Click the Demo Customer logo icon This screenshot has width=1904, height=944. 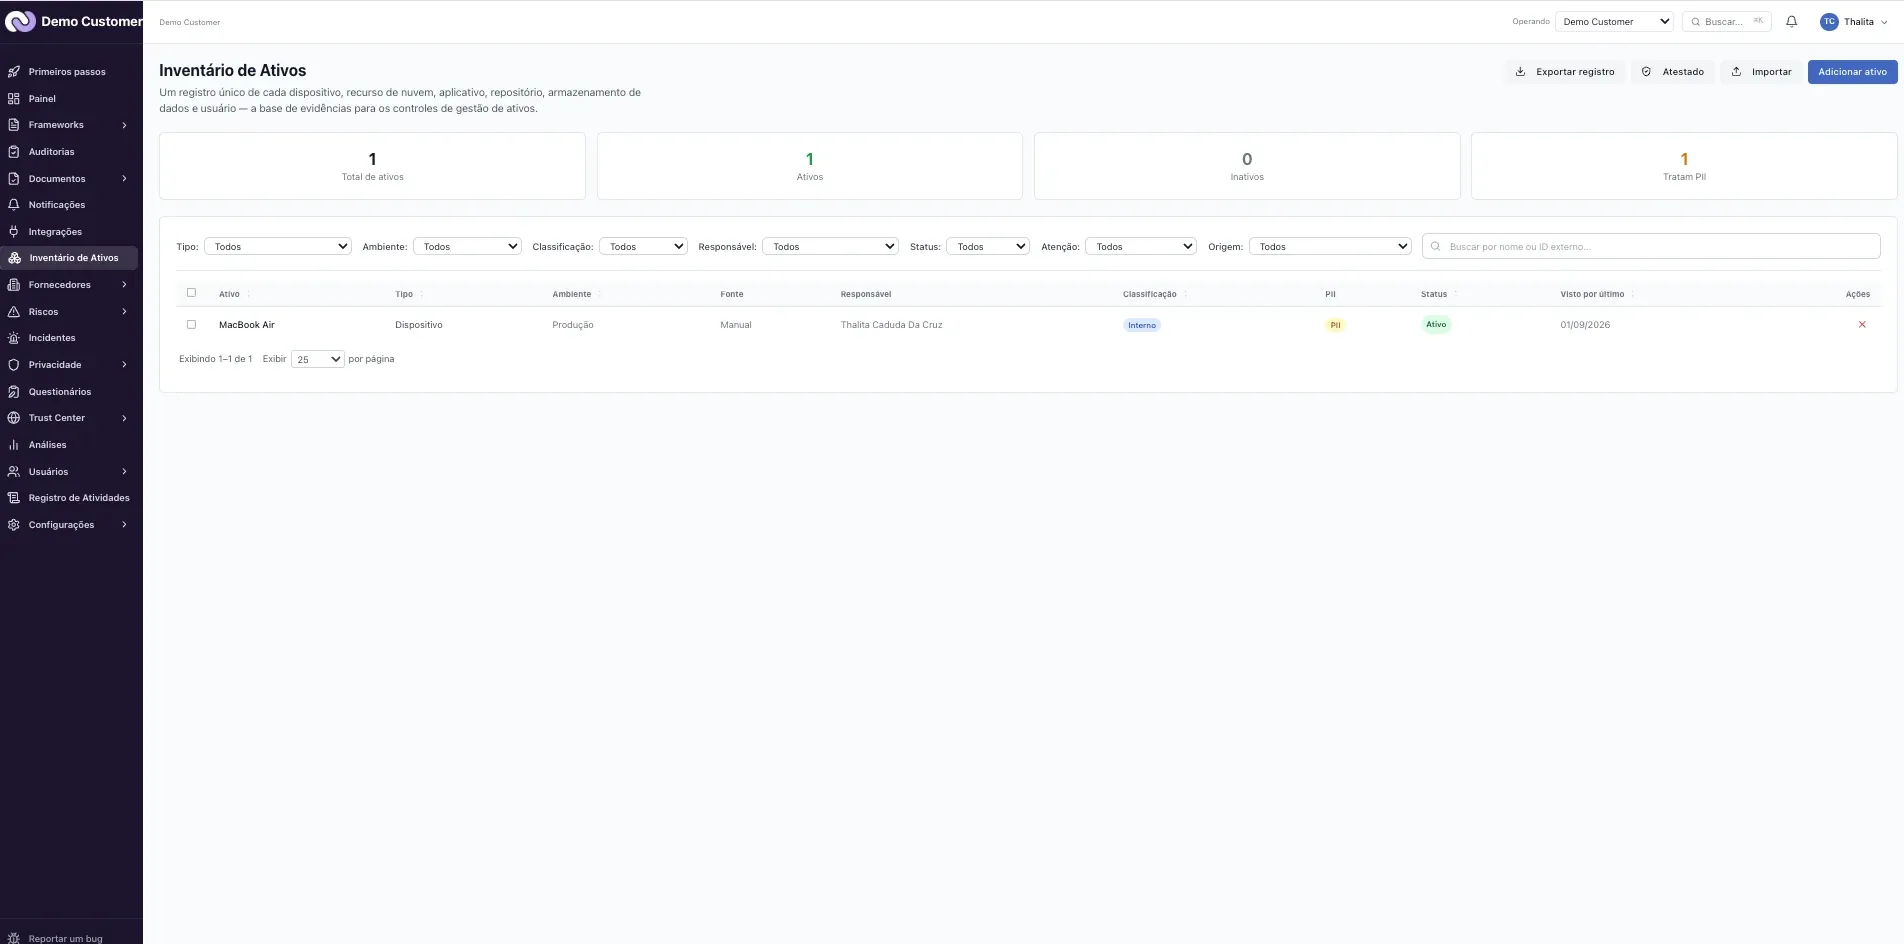pos(20,21)
